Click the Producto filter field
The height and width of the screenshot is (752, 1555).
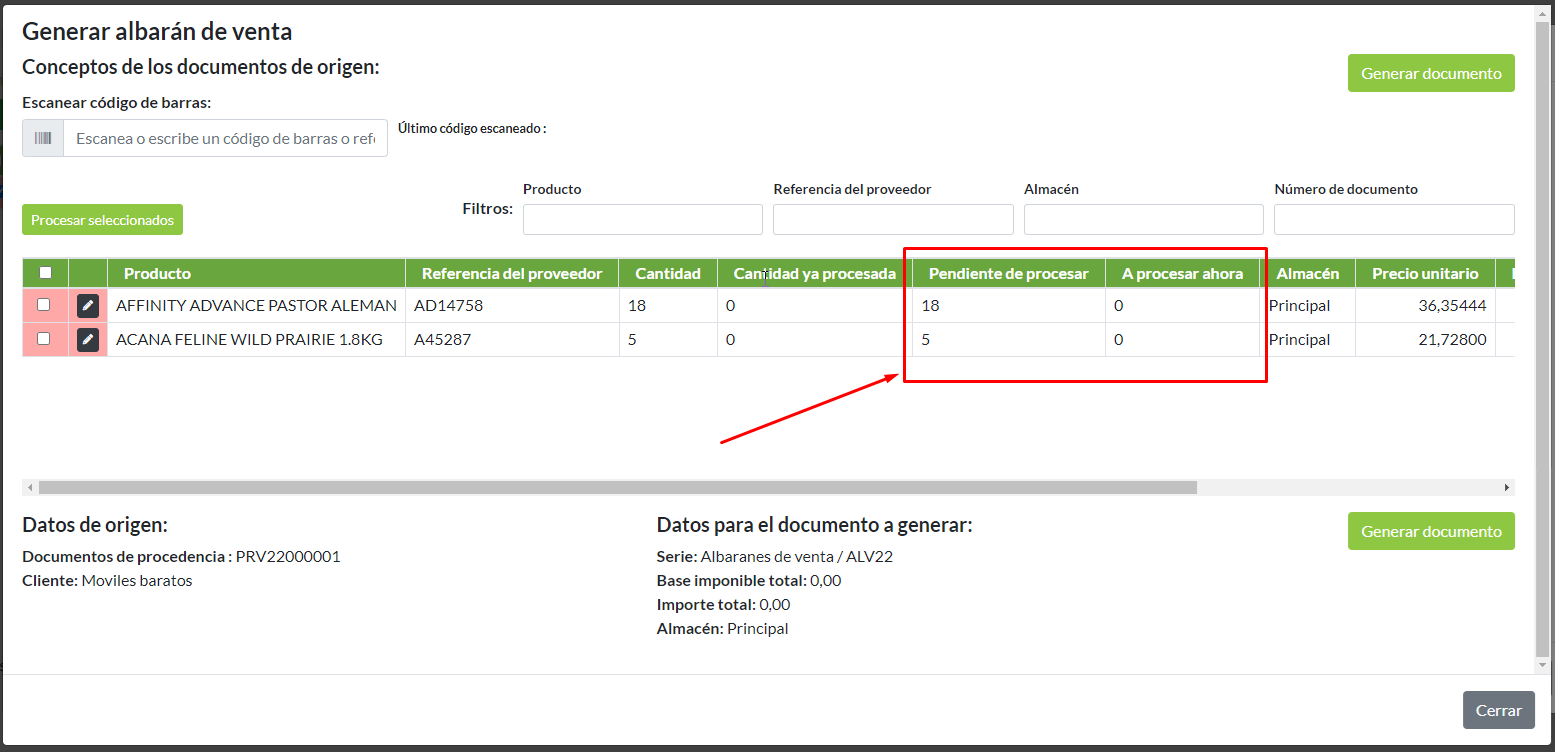coord(642,220)
